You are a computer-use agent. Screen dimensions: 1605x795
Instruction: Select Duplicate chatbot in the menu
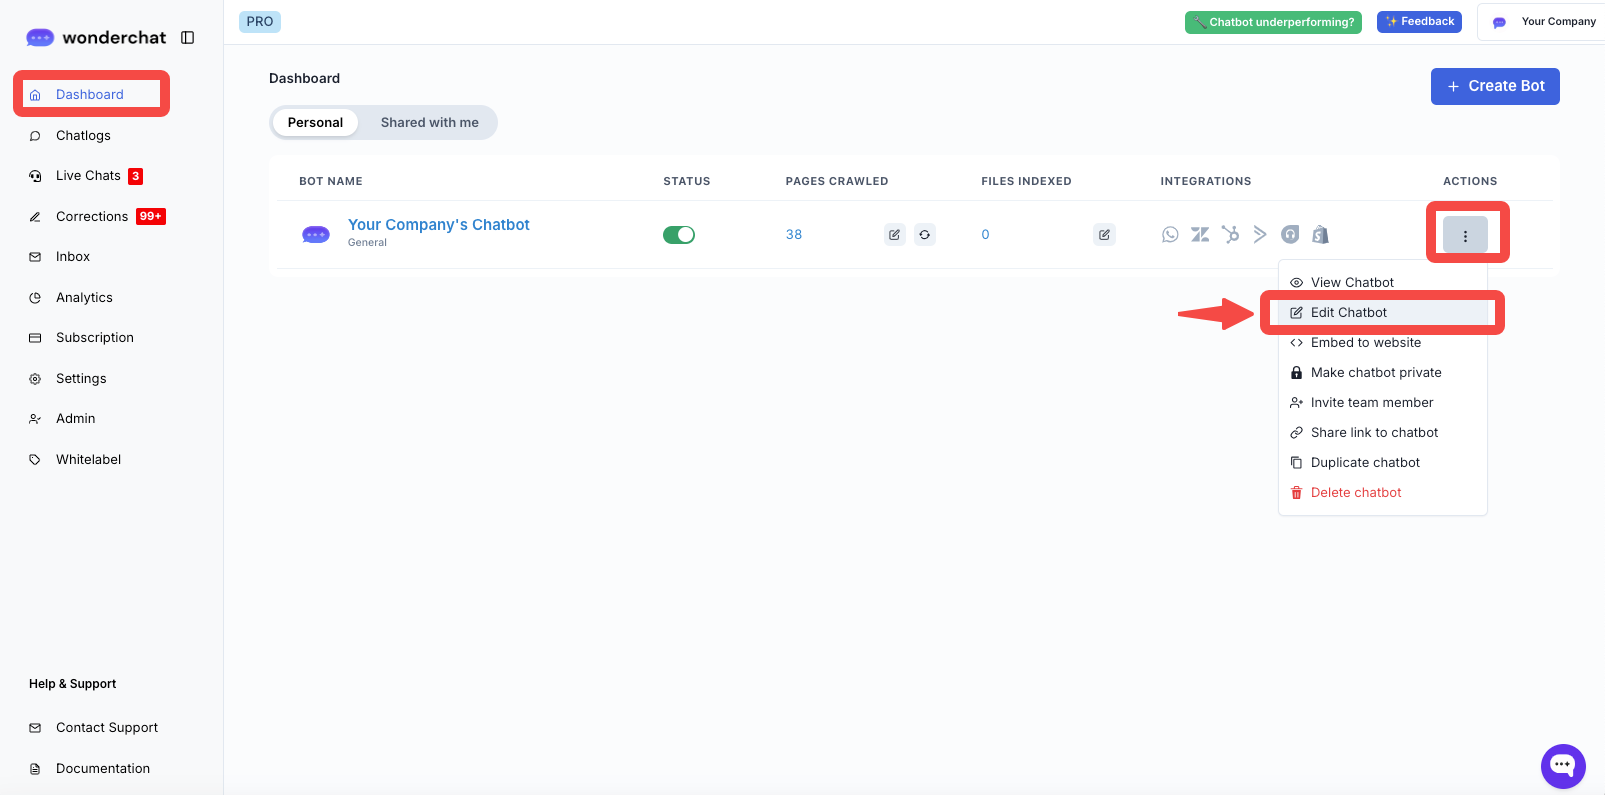tap(1365, 463)
